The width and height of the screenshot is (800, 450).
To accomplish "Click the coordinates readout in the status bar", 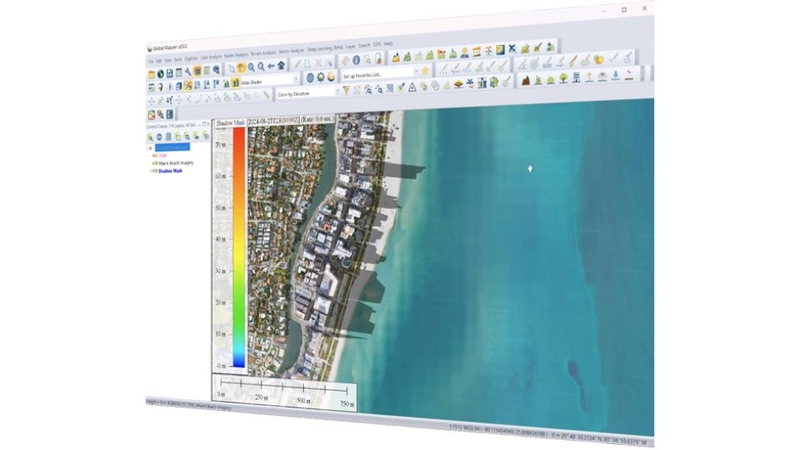I will 548,433.
